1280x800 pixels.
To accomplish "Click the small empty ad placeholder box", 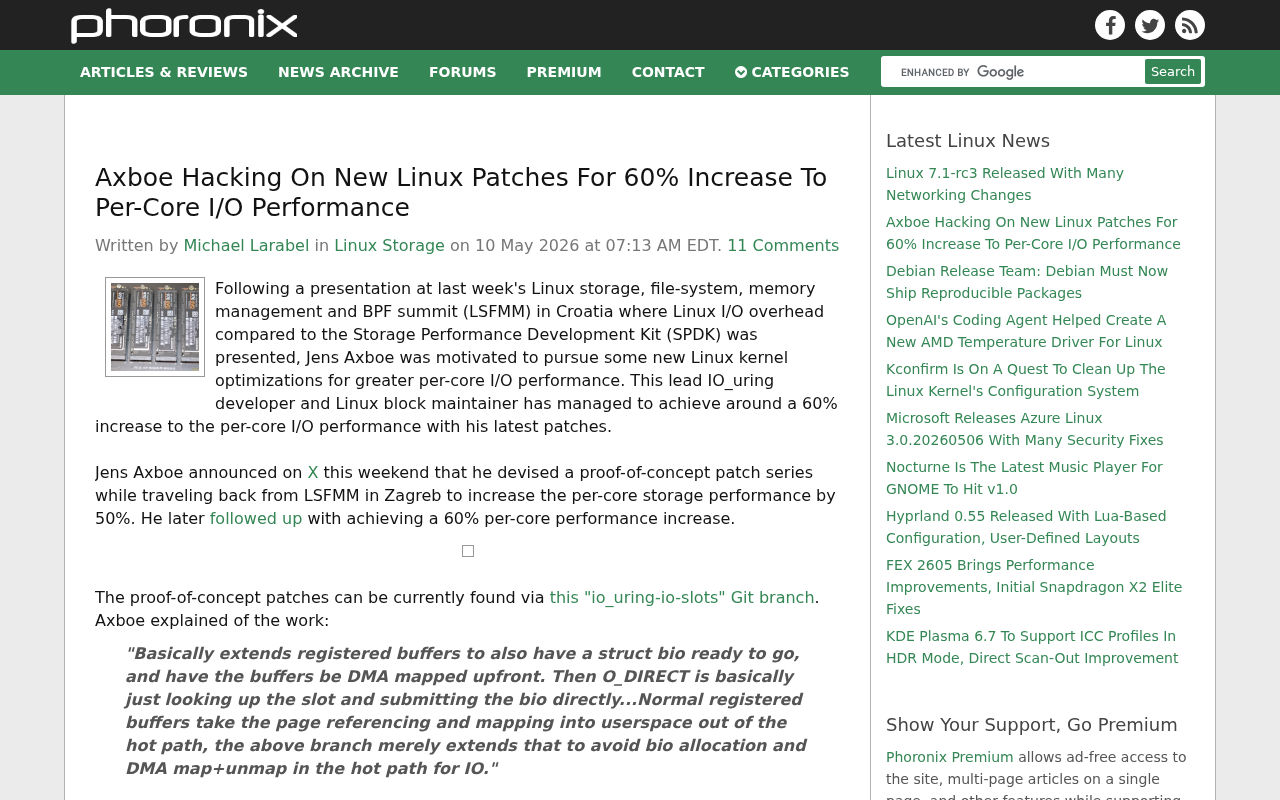I will click(468, 551).
